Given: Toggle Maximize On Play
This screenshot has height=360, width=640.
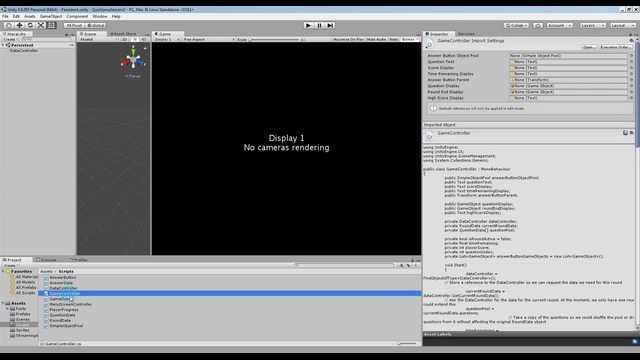Looking at the screenshot, I should pos(348,39).
